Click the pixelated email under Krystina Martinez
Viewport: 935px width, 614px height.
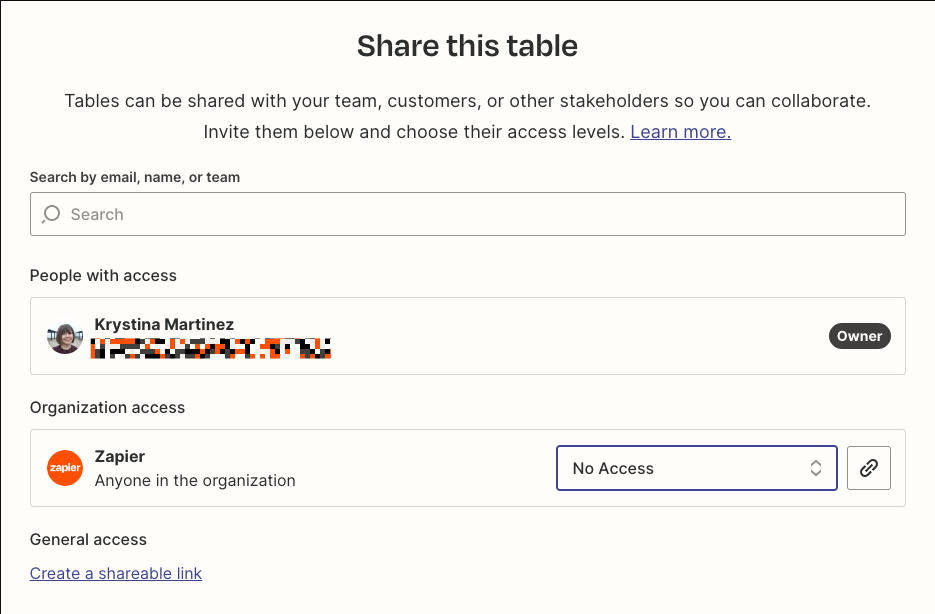point(211,348)
